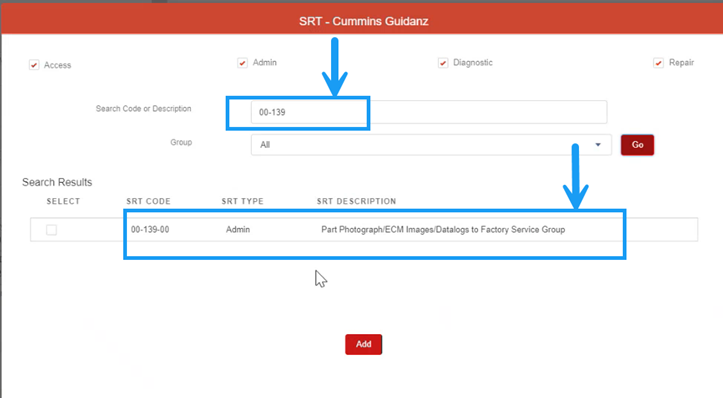Image resolution: width=723 pixels, height=398 pixels.
Task: Click the SRT CODE column header
Action: click(148, 201)
